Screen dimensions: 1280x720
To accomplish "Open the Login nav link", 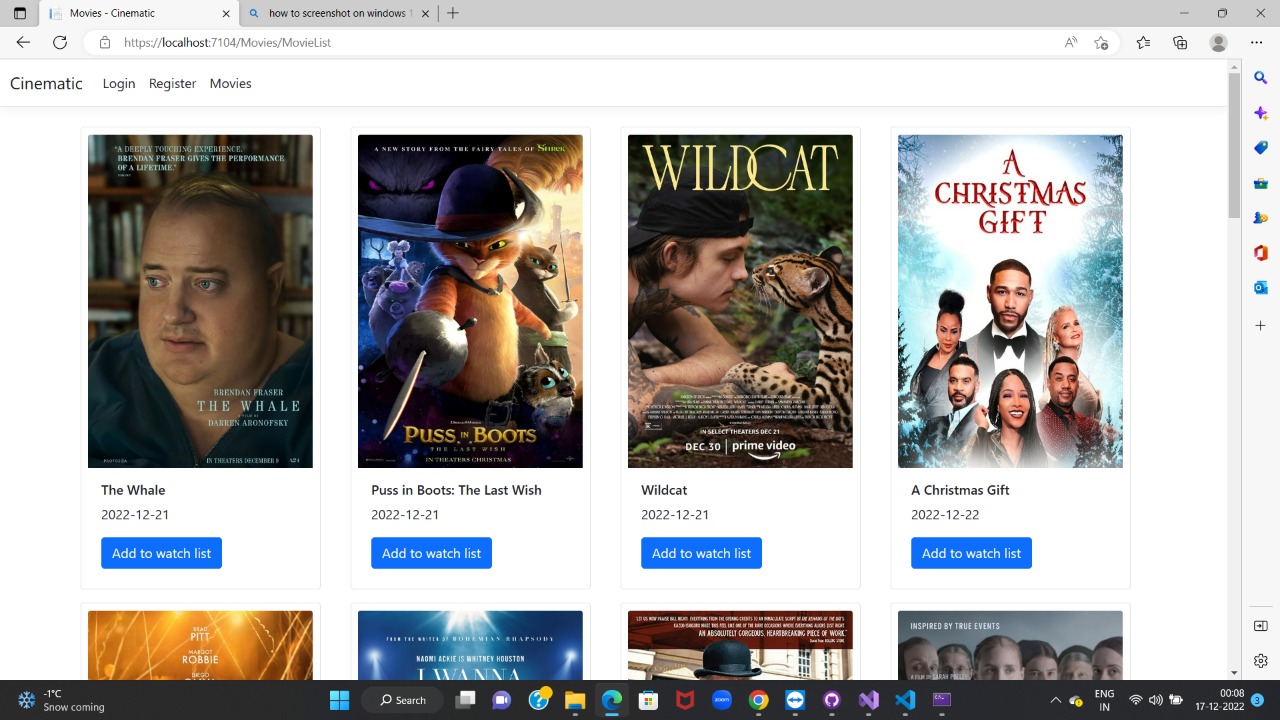I will pyautogui.click(x=119, y=83).
